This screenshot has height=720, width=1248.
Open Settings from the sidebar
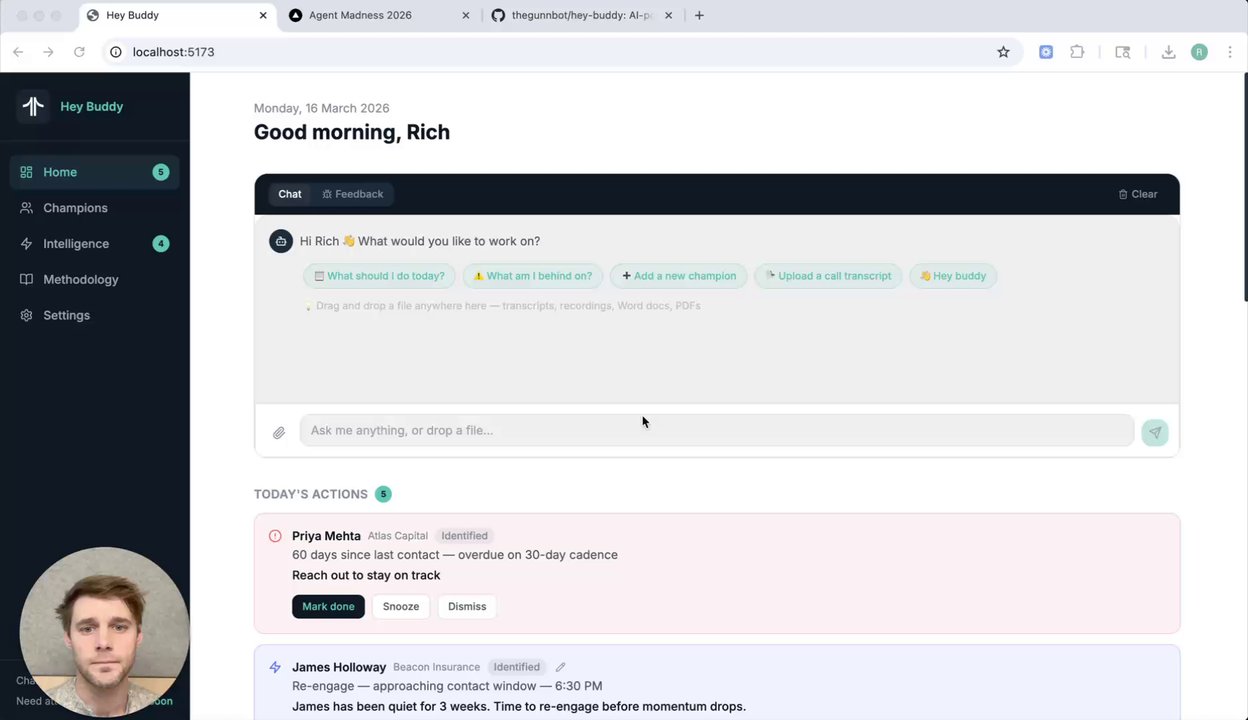66,315
